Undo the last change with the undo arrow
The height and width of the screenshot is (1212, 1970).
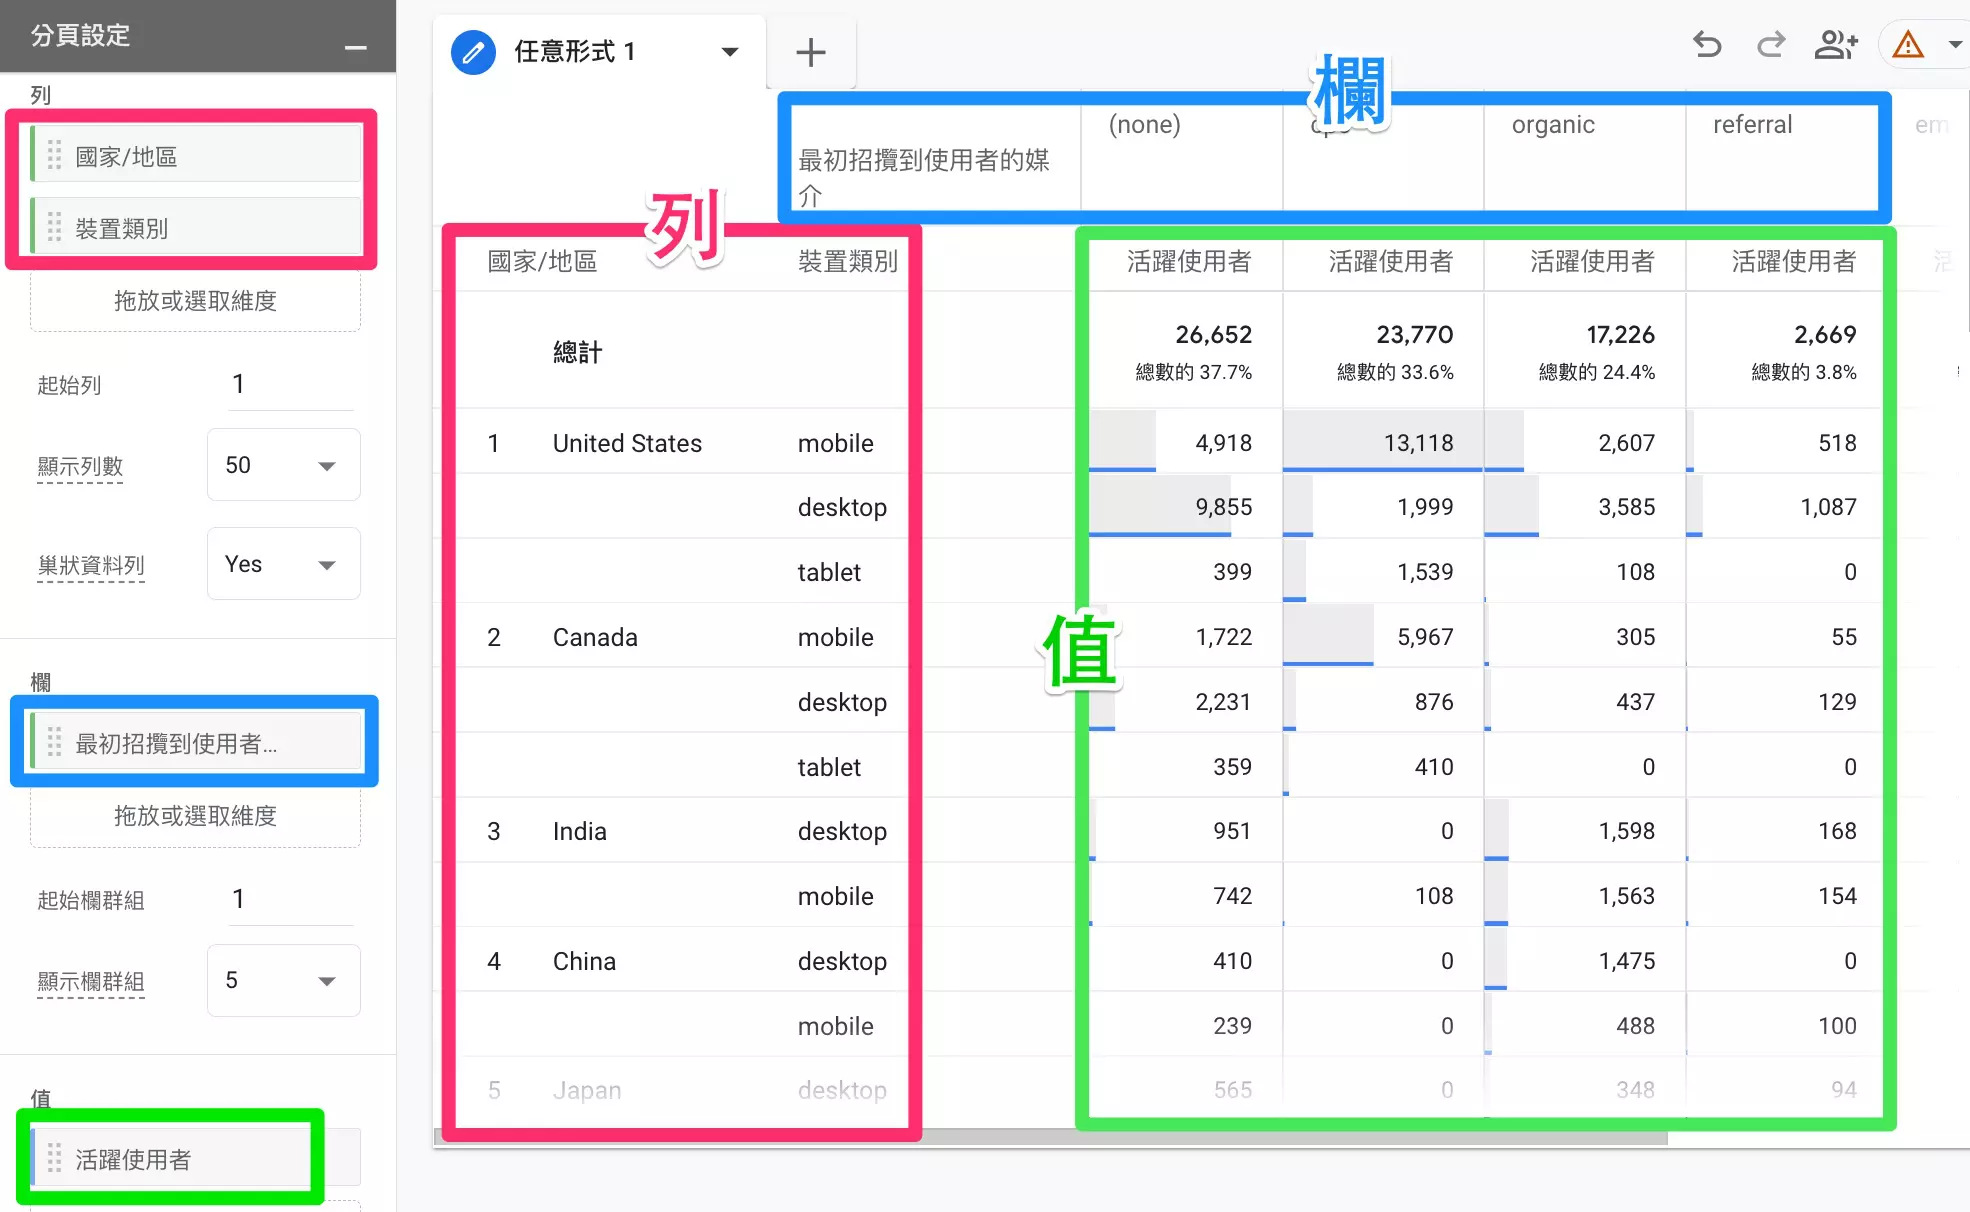pos(1706,45)
